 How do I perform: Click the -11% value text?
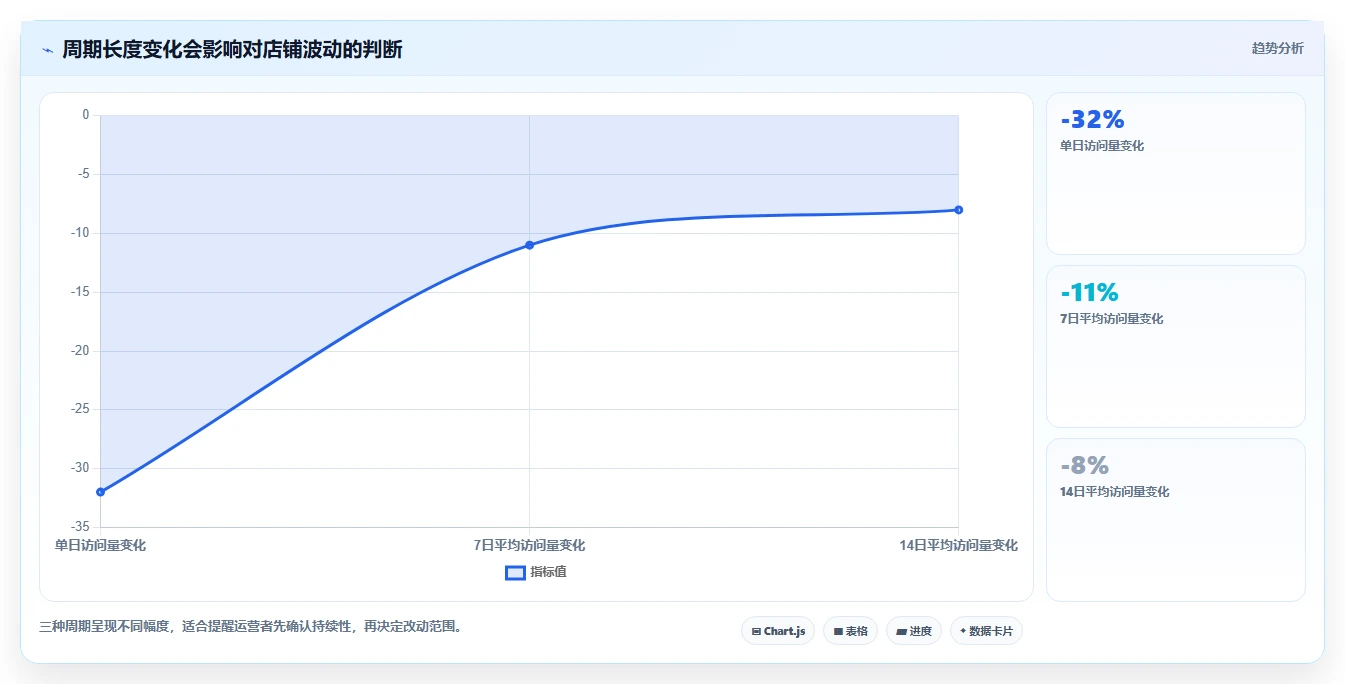click(1089, 293)
